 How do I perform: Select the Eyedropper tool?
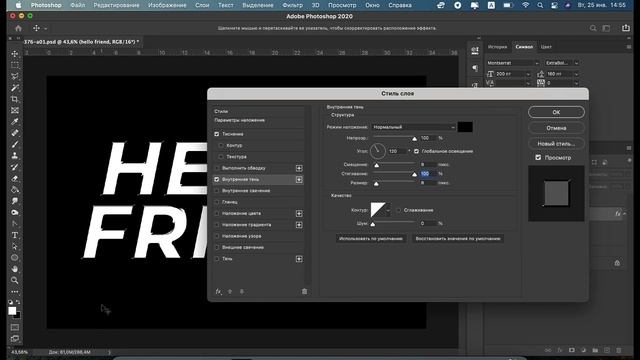click(x=15, y=122)
